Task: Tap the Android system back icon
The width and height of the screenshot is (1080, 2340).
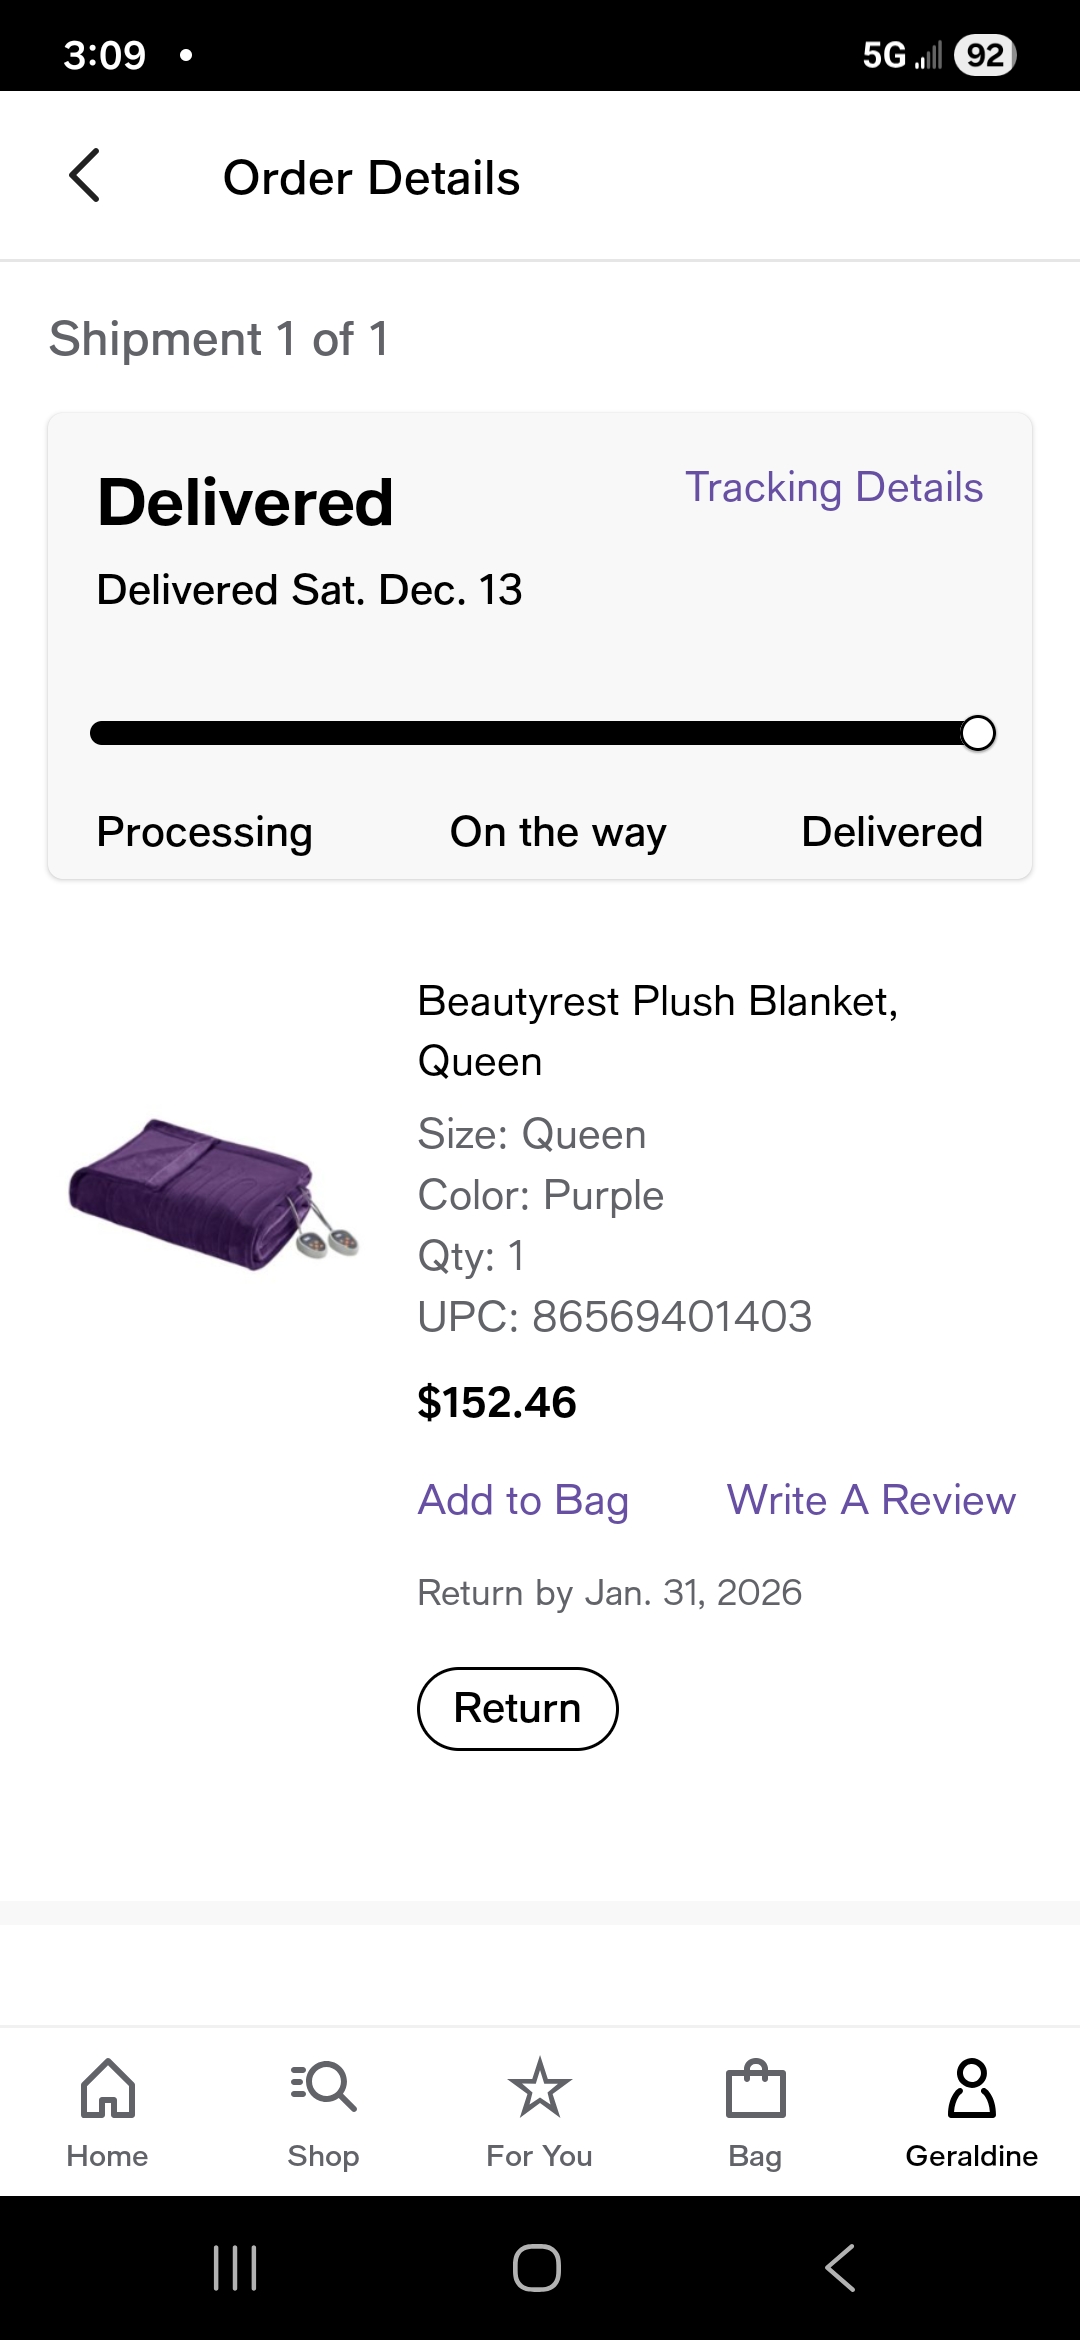Action: pos(841,2267)
